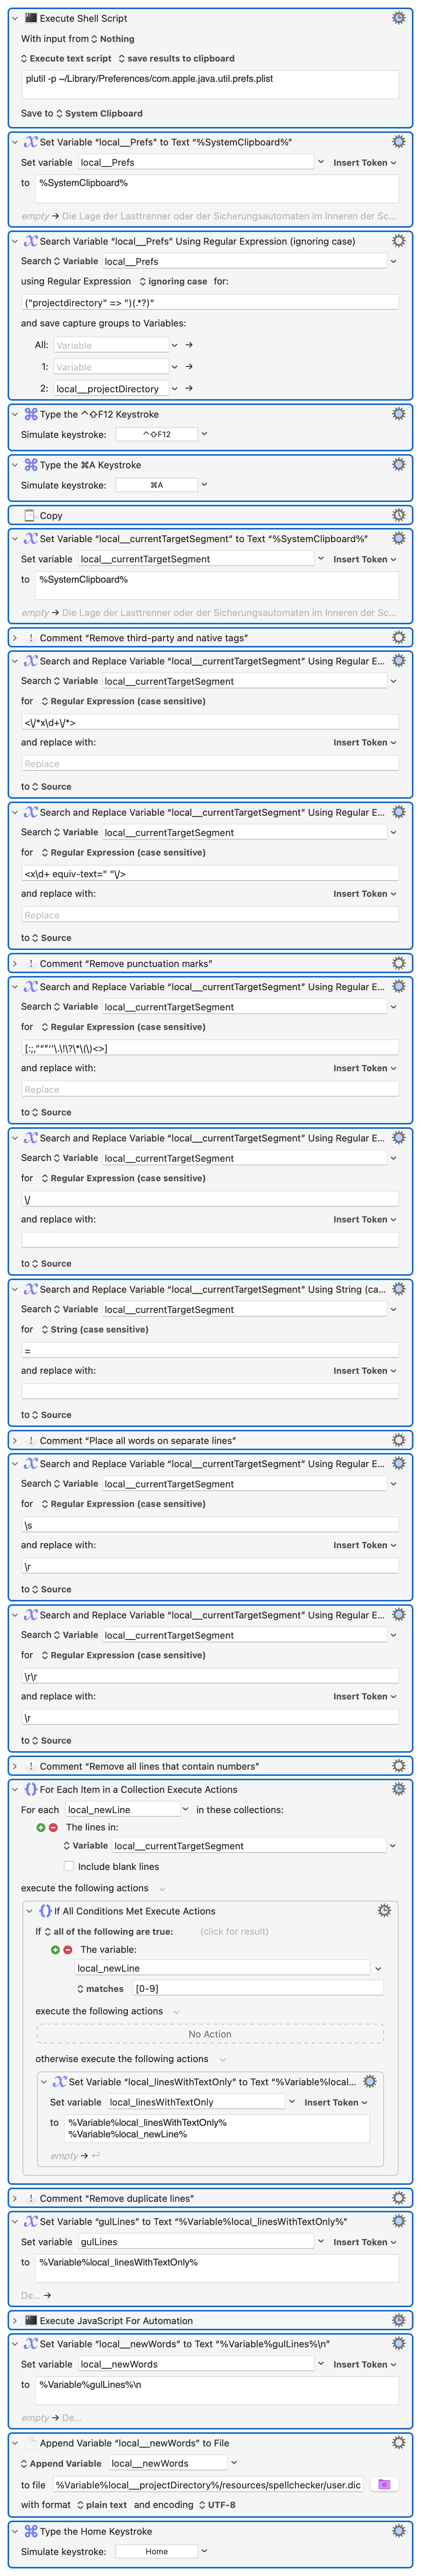Image resolution: width=421 pixels, height=2576 pixels.
Task: Click Insert Token in Set Variable local_linesWithTextOnly
Action: click(335, 2102)
